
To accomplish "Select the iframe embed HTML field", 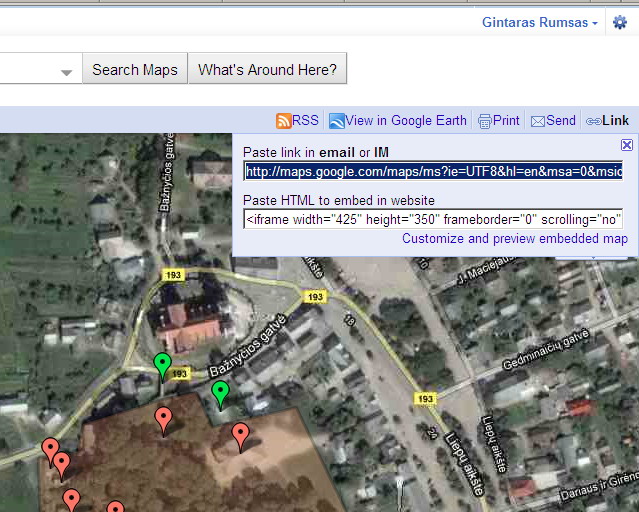I will (433, 219).
